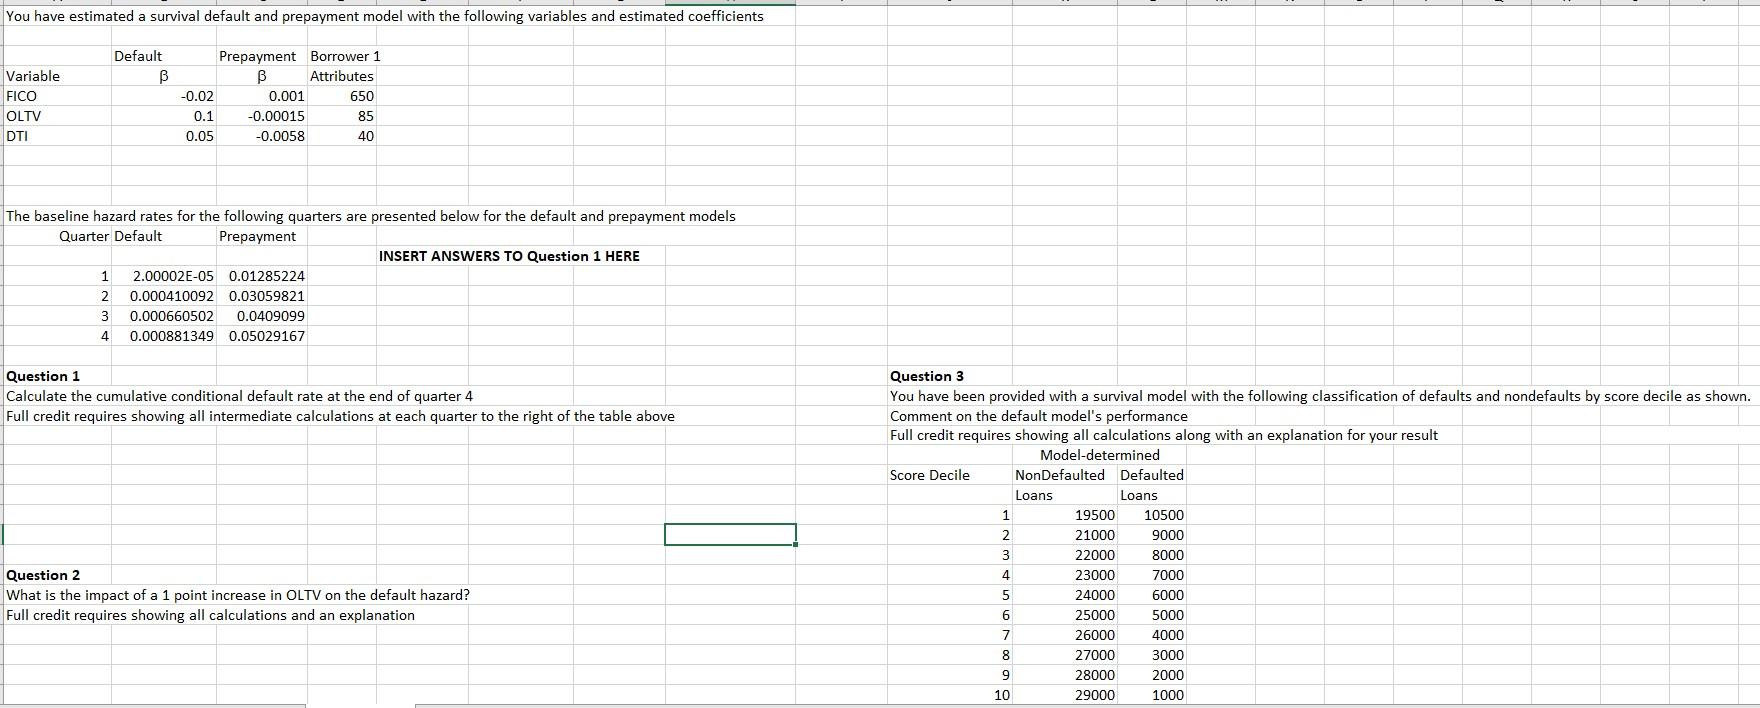Click the Model-determined header cell
The height and width of the screenshot is (708, 1760).
click(1100, 455)
